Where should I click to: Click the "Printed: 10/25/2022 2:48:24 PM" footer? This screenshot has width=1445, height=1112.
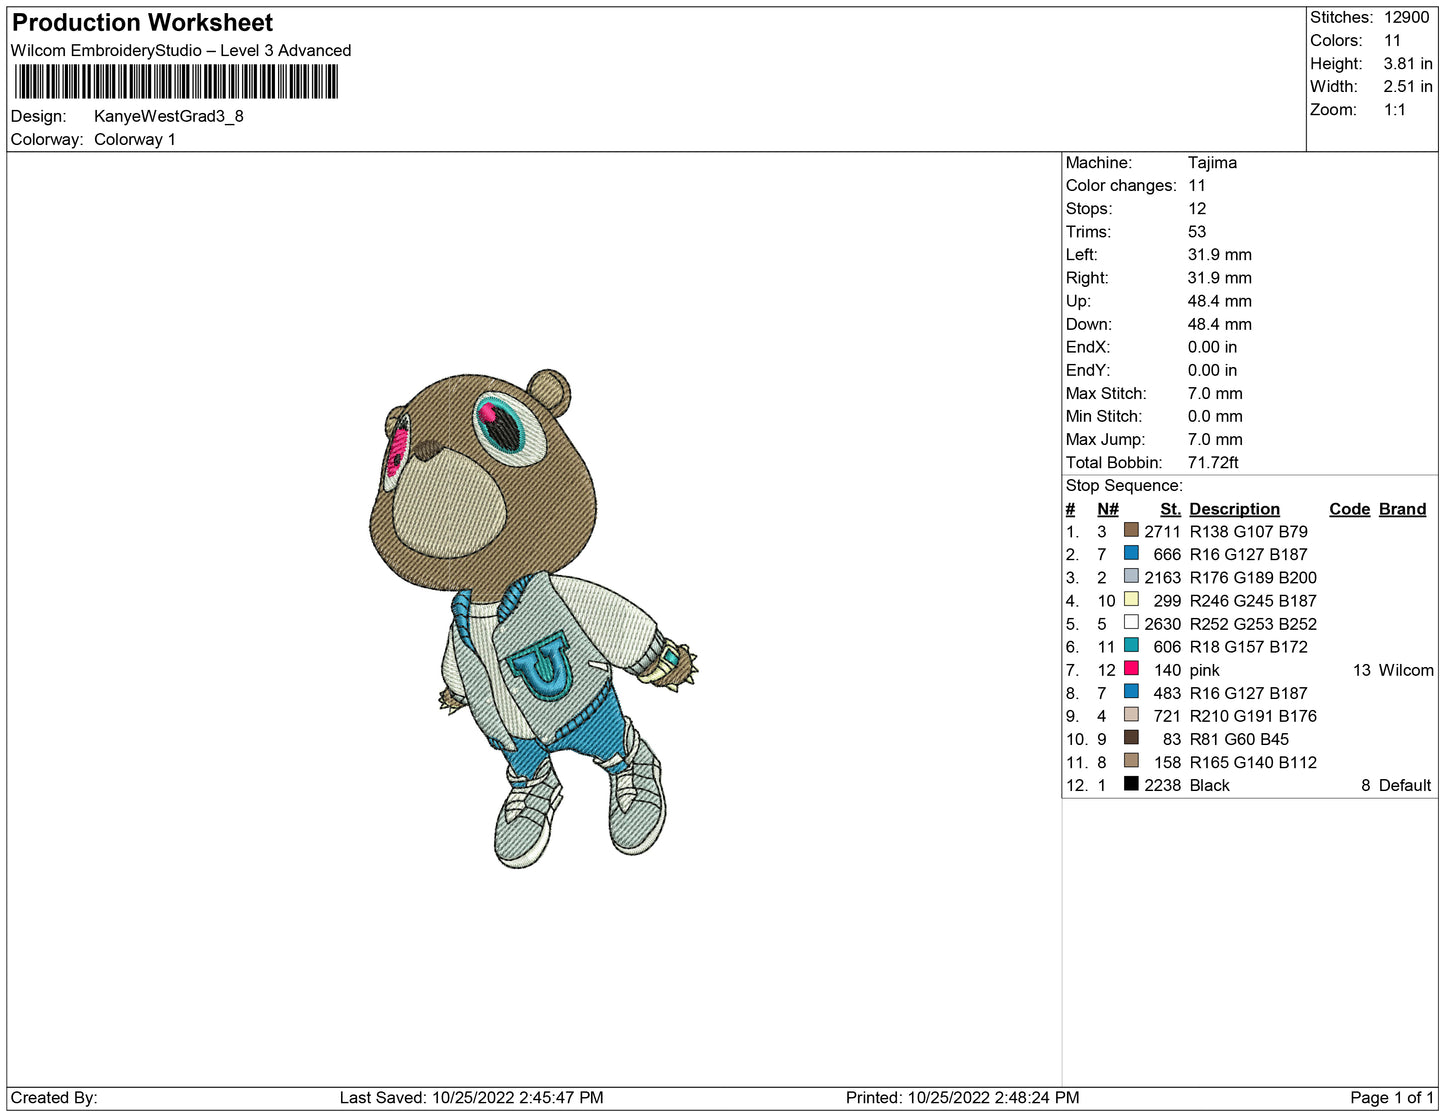tap(963, 1097)
